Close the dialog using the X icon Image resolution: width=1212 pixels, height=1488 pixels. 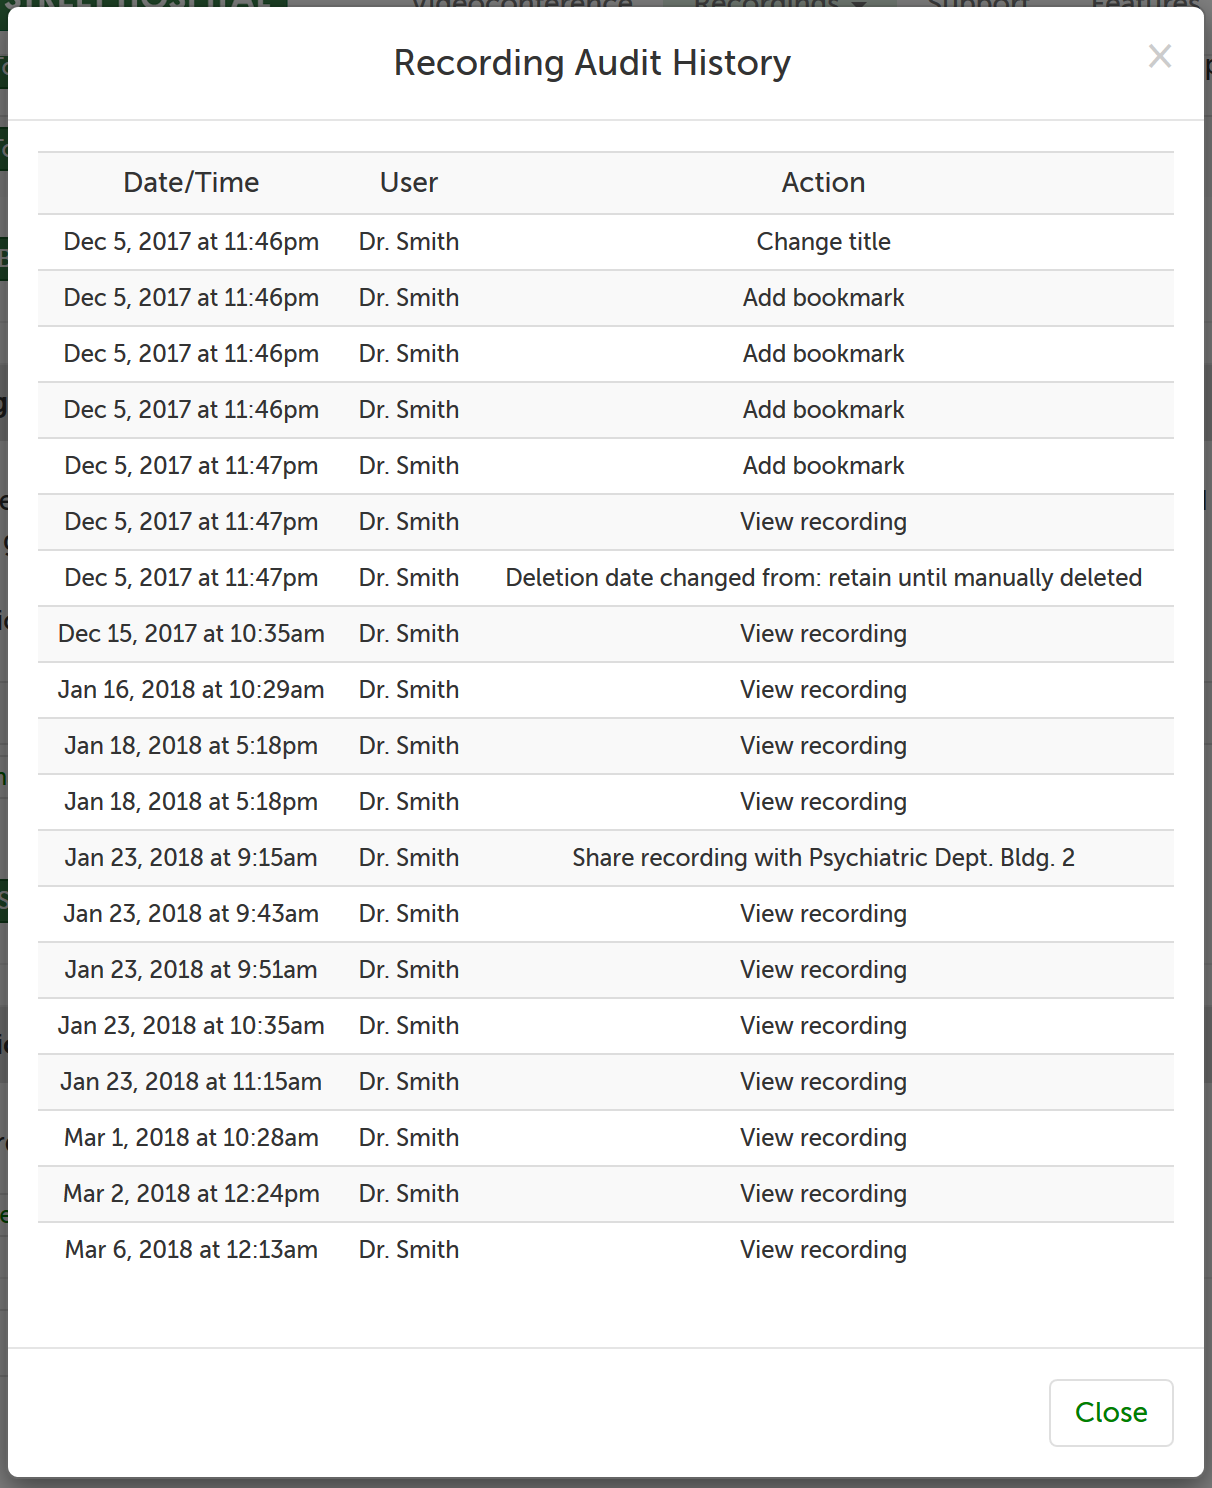tap(1160, 57)
